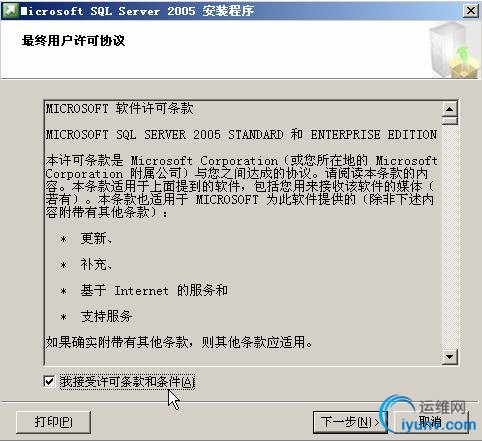
Task: Click the server box graphic in header
Action: pos(454,50)
